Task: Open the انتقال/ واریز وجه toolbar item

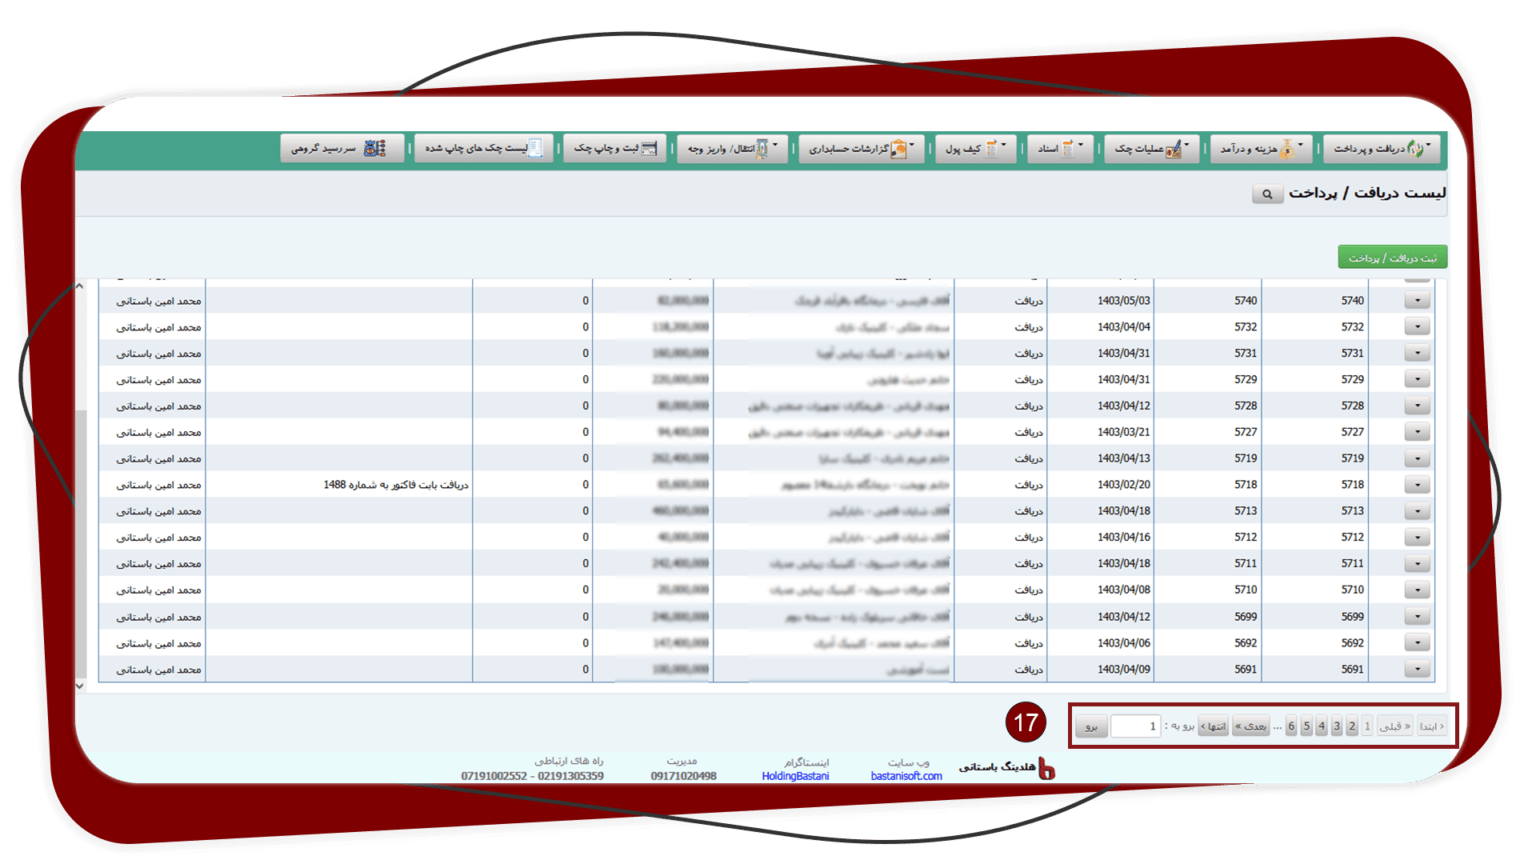Action: coord(732,149)
